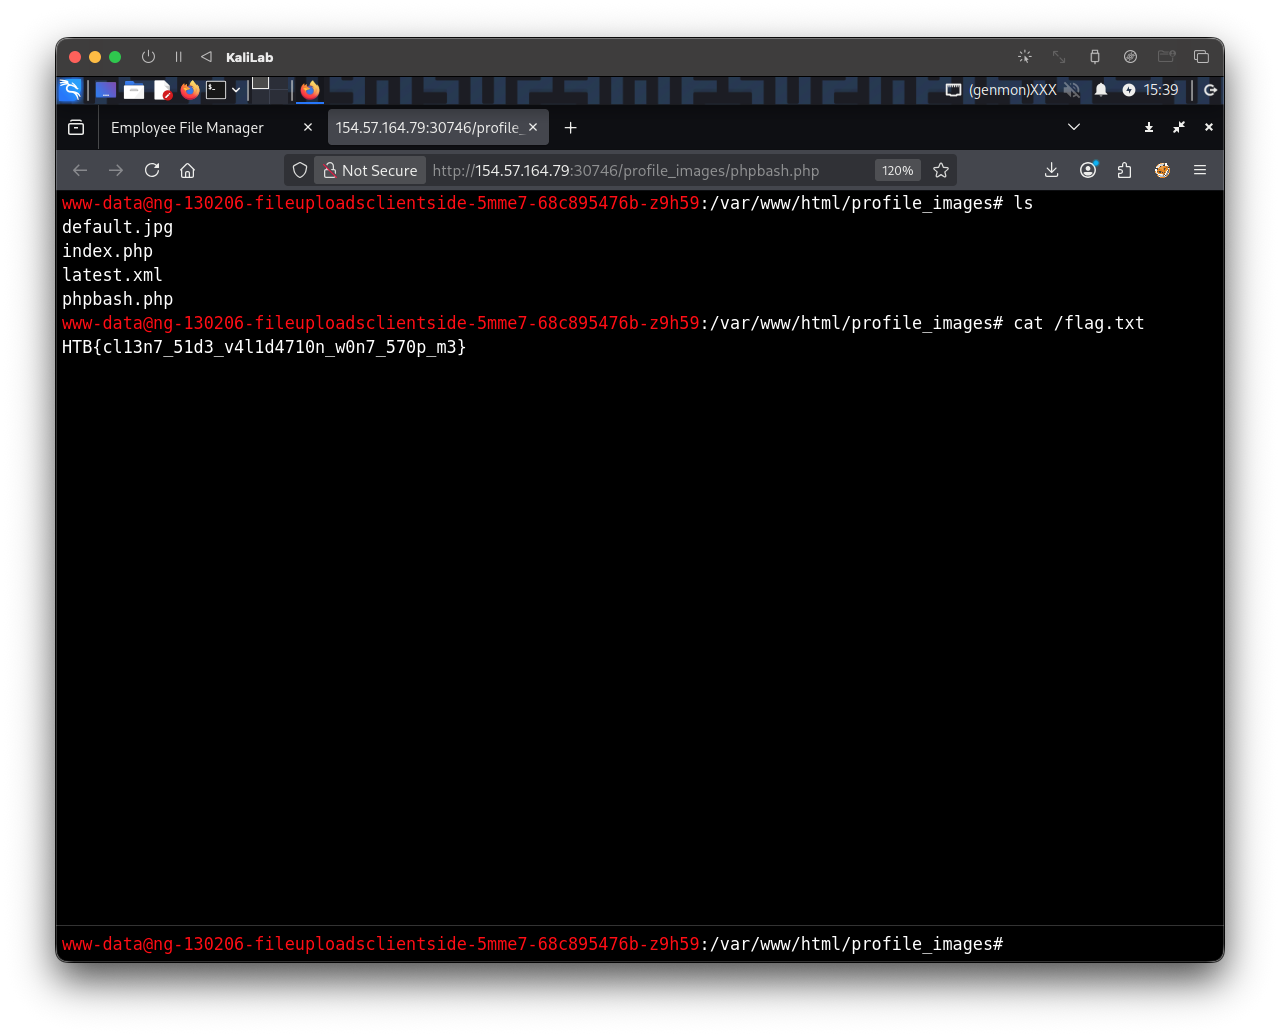Screen dimensions: 1280x1036
Task: Open the extensions puzzle-piece menu
Action: pyautogui.click(x=1124, y=170)
